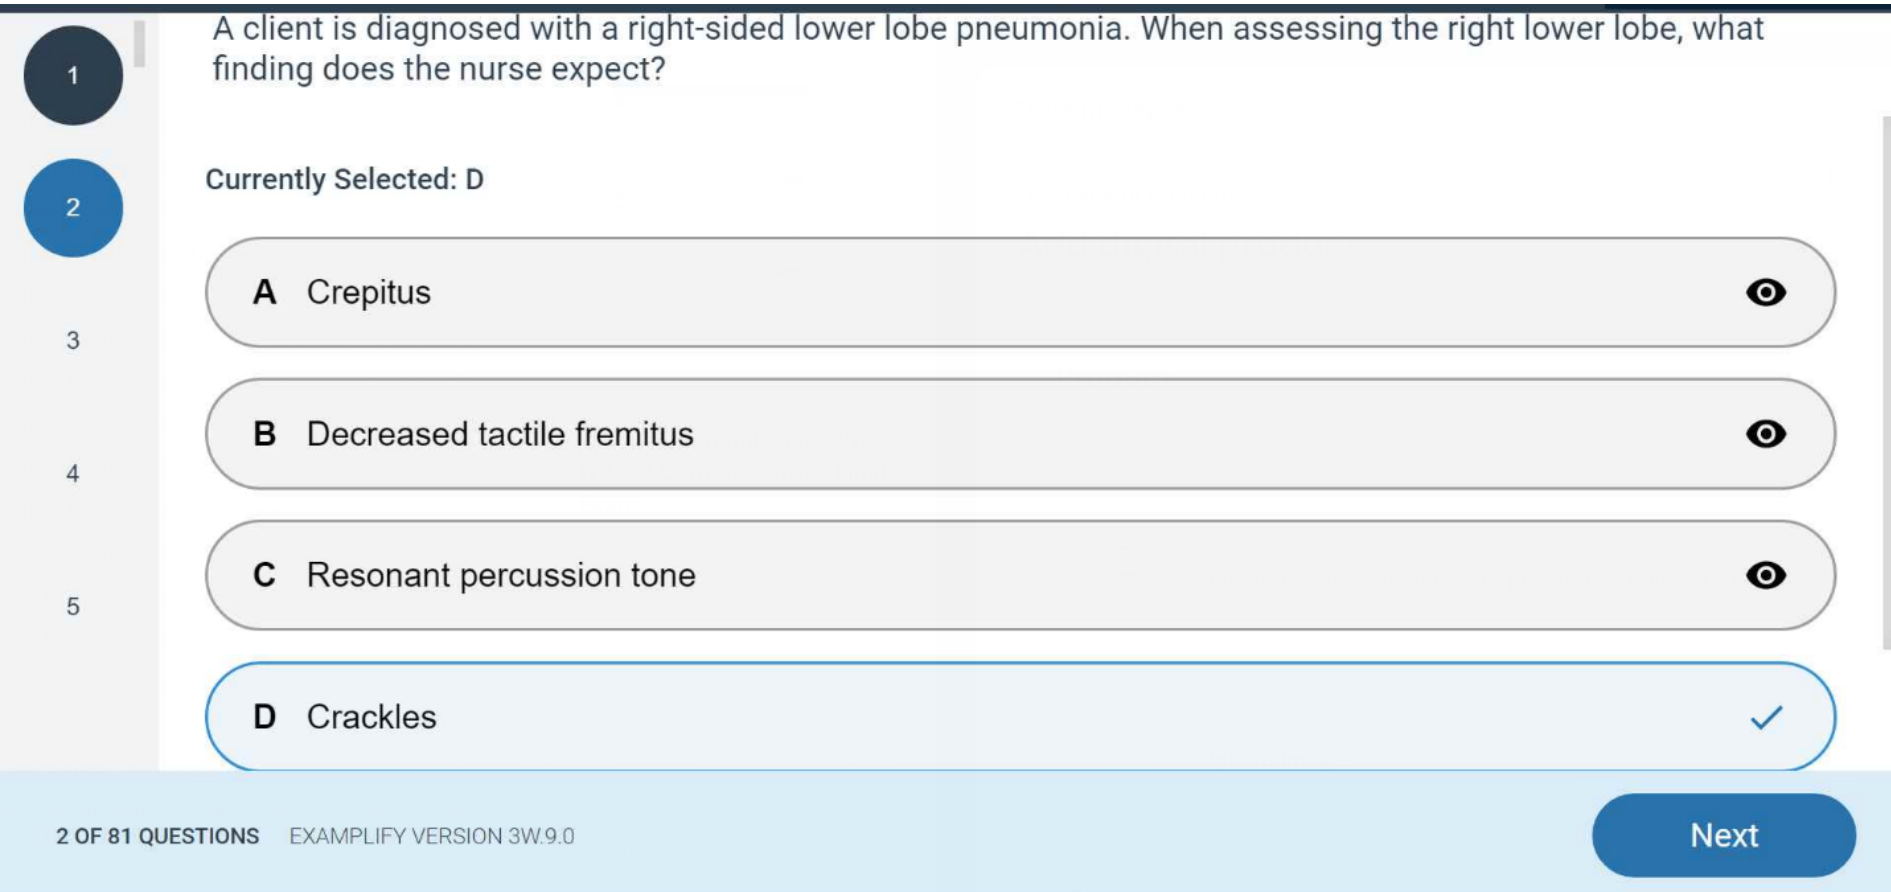Click the Currently Selected: D label
1891x892 pixels.
coord(344,179)
